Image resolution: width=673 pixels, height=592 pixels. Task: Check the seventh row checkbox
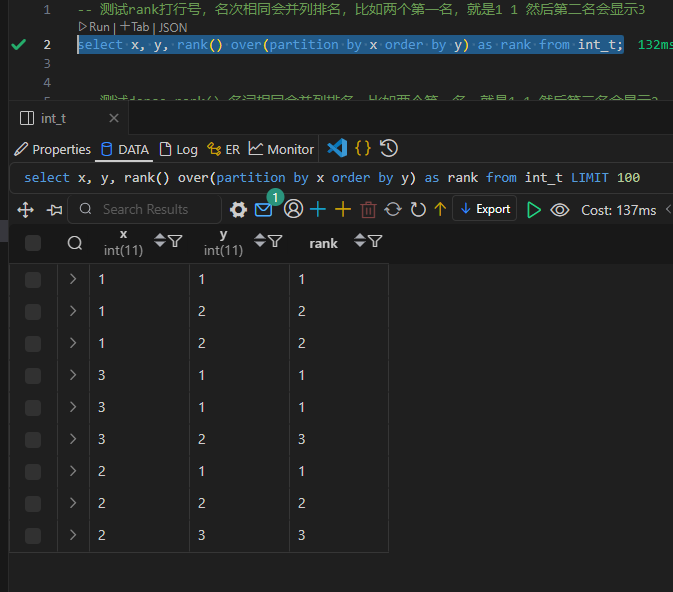tap(33, 472)
